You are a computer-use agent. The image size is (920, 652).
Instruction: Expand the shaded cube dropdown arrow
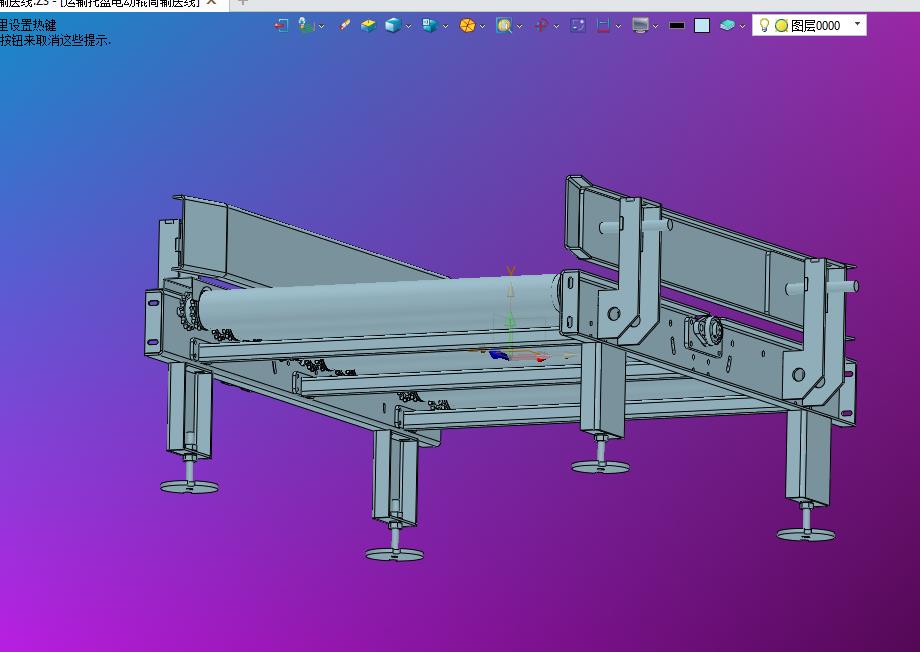tap(408, 26)
